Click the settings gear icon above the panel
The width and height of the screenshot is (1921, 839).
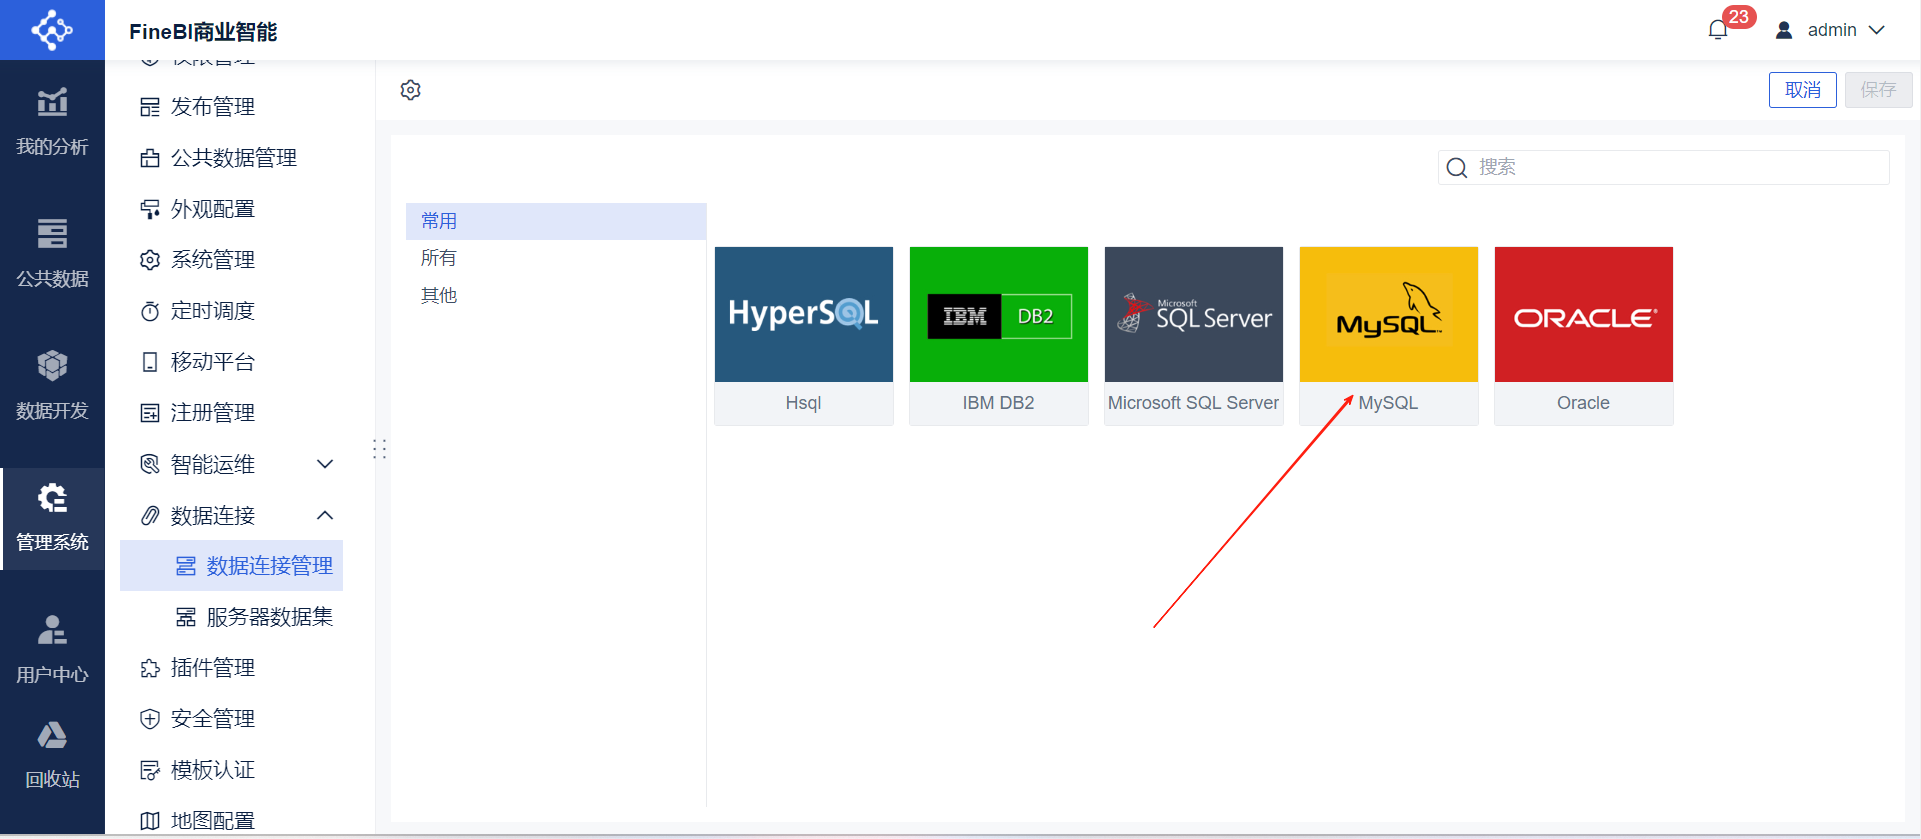pyautogui.click(x=410, y=90)
